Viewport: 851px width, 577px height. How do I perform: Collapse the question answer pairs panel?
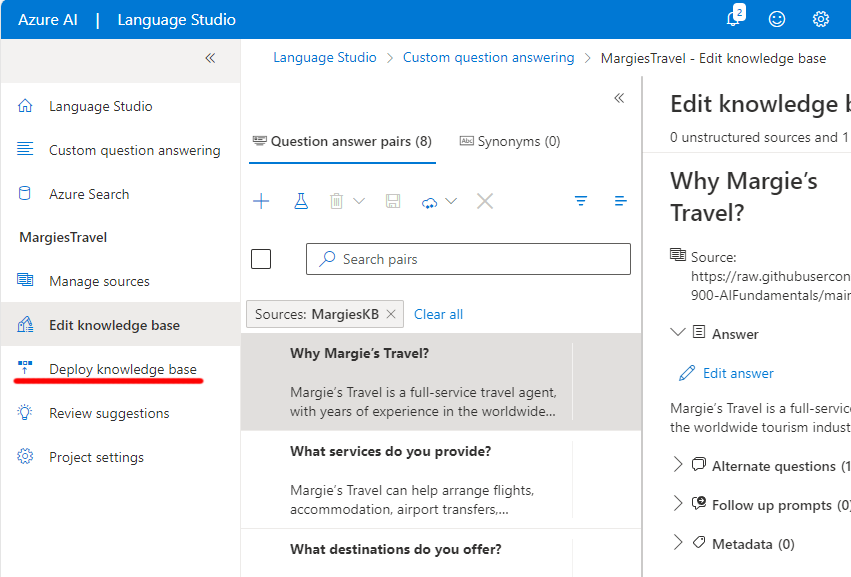pos(619,98)
